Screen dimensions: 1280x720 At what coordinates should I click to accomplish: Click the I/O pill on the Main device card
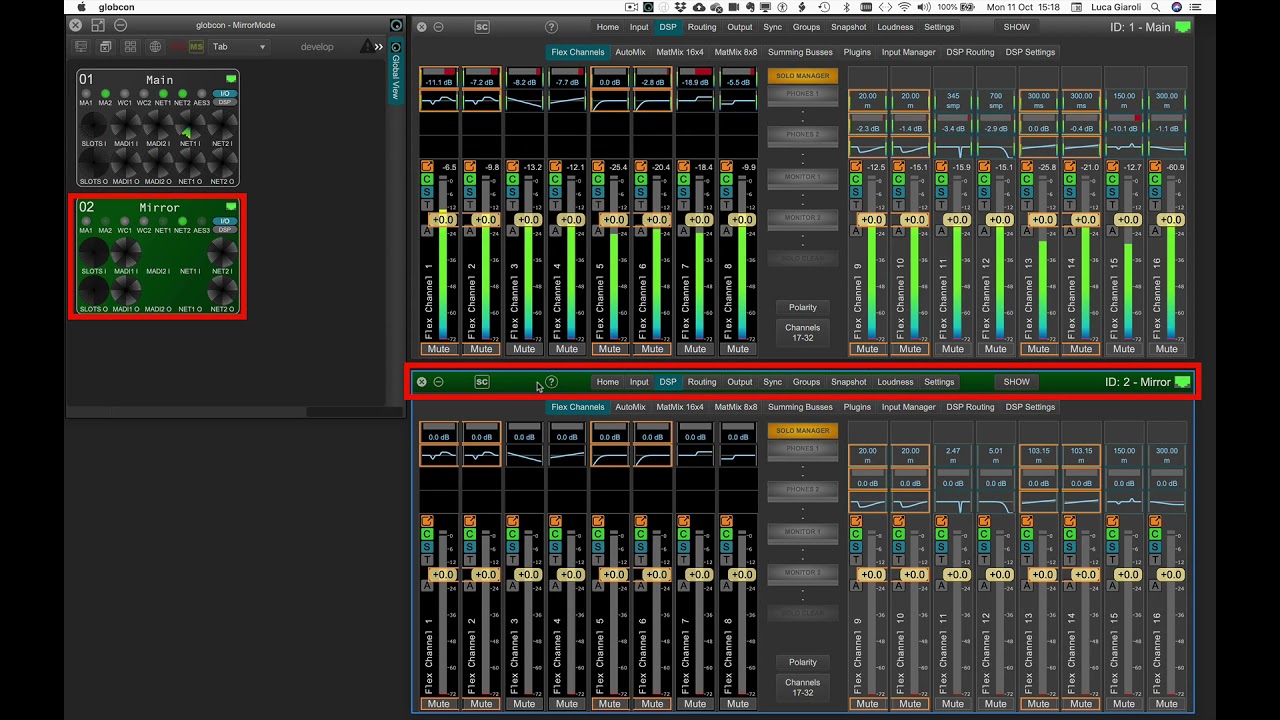pyautogui.click(x=225, y=93)
